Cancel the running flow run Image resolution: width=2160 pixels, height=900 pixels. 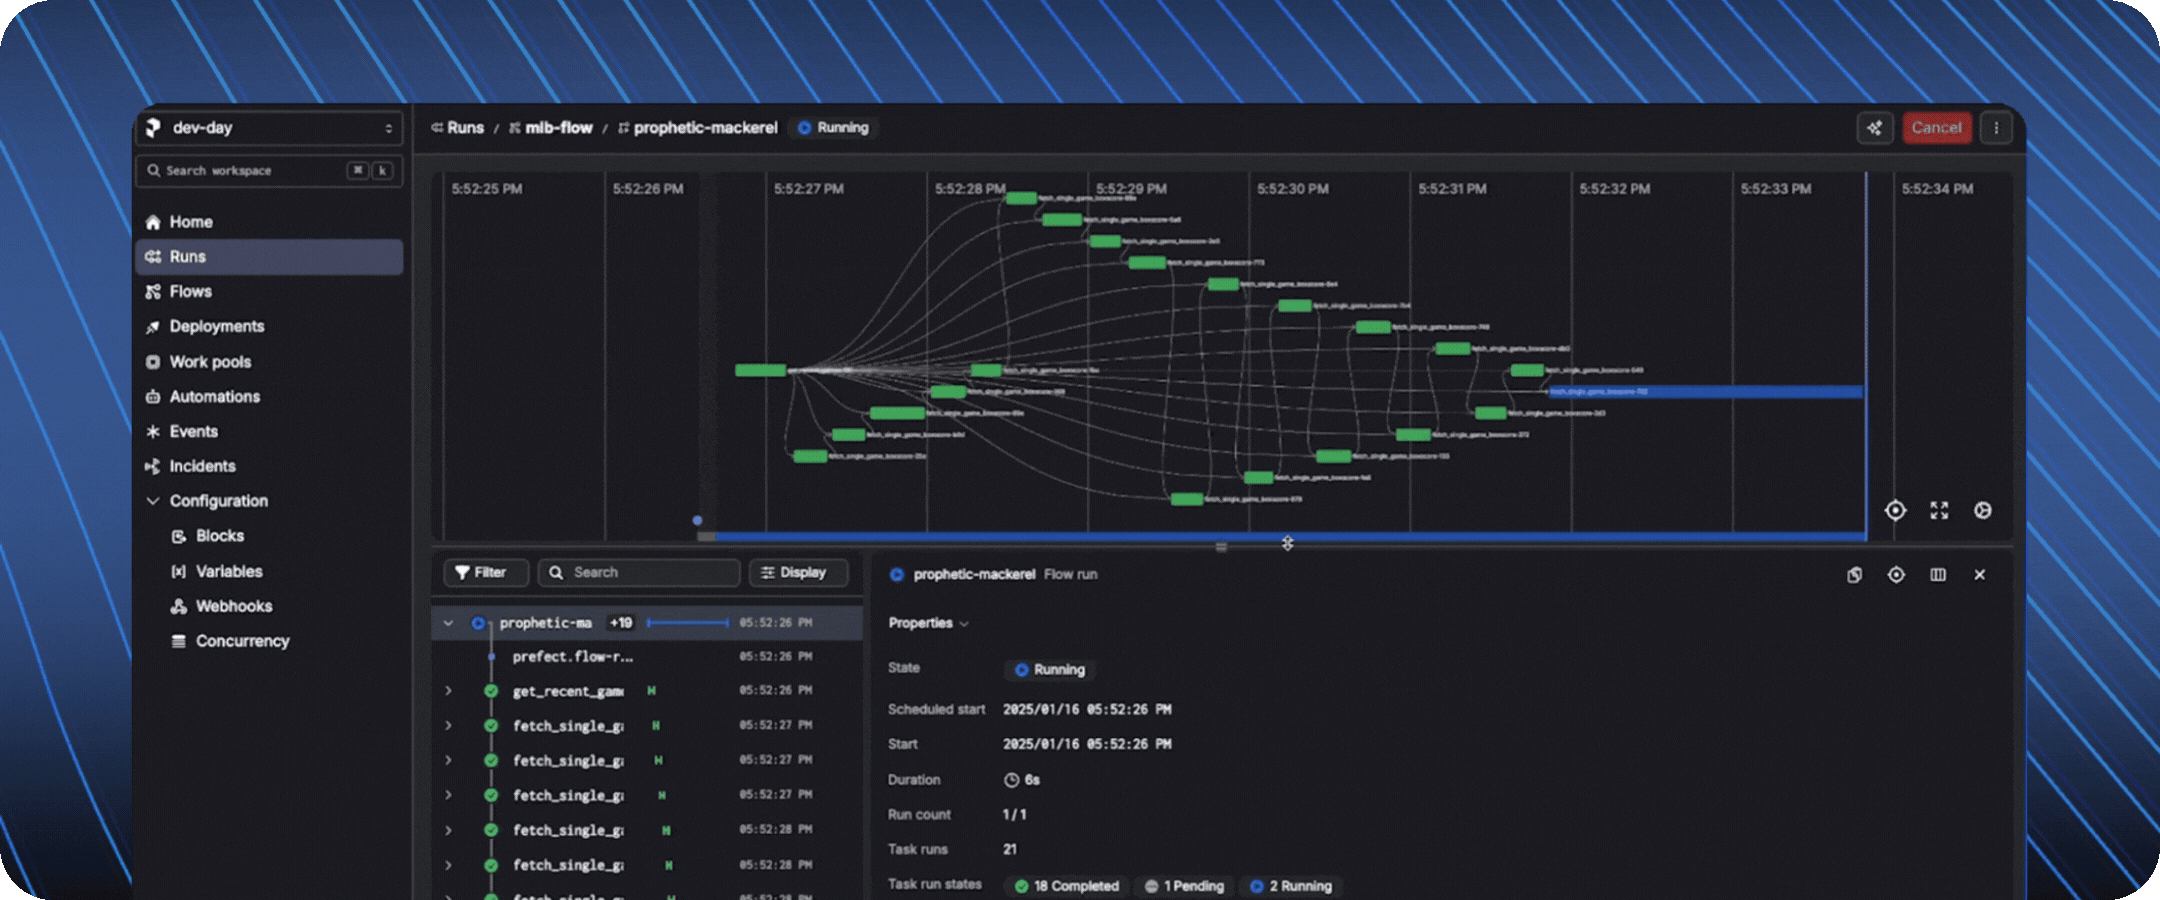(x=1936, y=128)
